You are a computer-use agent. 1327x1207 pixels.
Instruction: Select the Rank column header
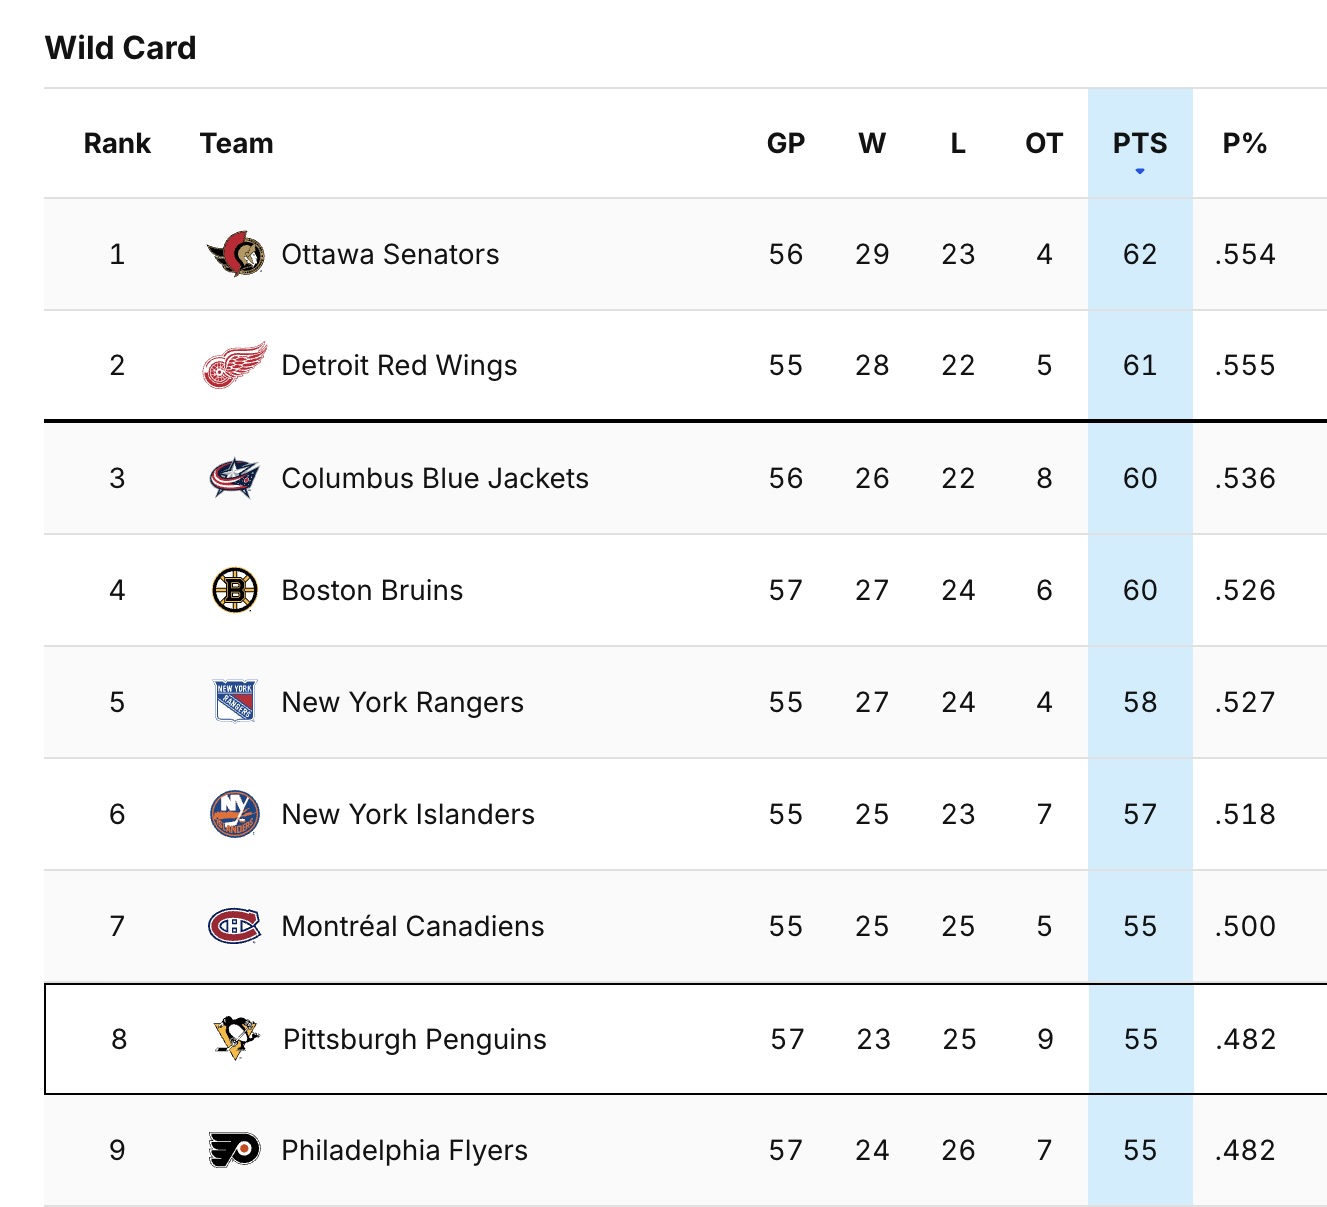point(117,144)
